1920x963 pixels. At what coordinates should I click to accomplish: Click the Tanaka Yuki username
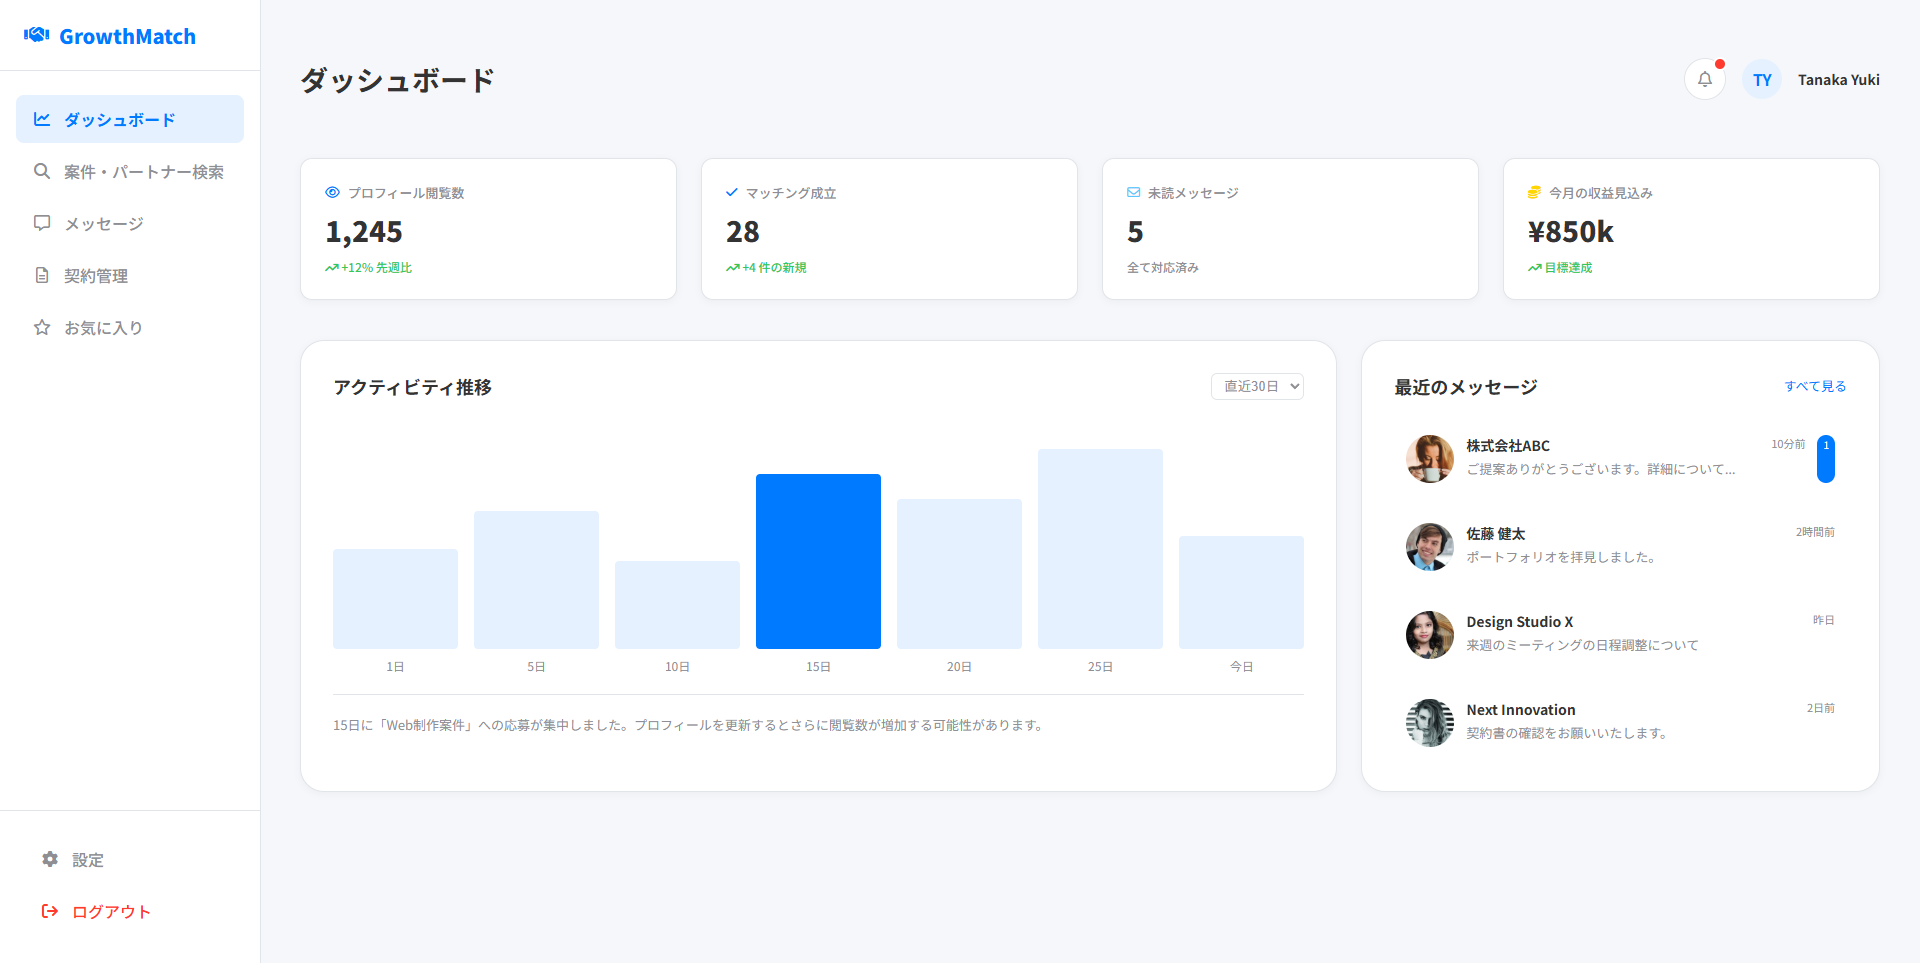1838,80
